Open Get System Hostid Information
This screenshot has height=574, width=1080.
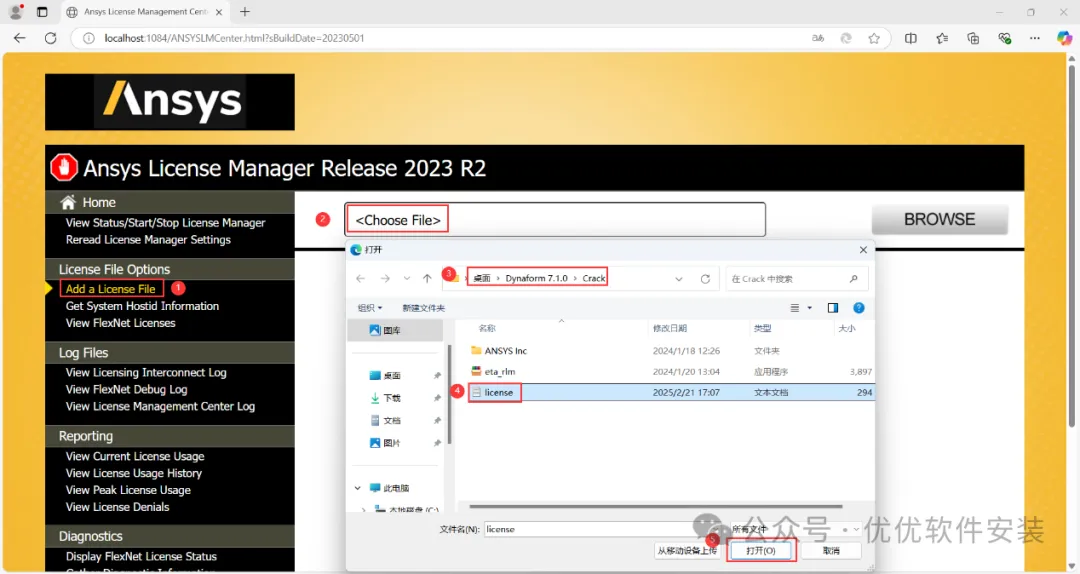tap(143, 306)
